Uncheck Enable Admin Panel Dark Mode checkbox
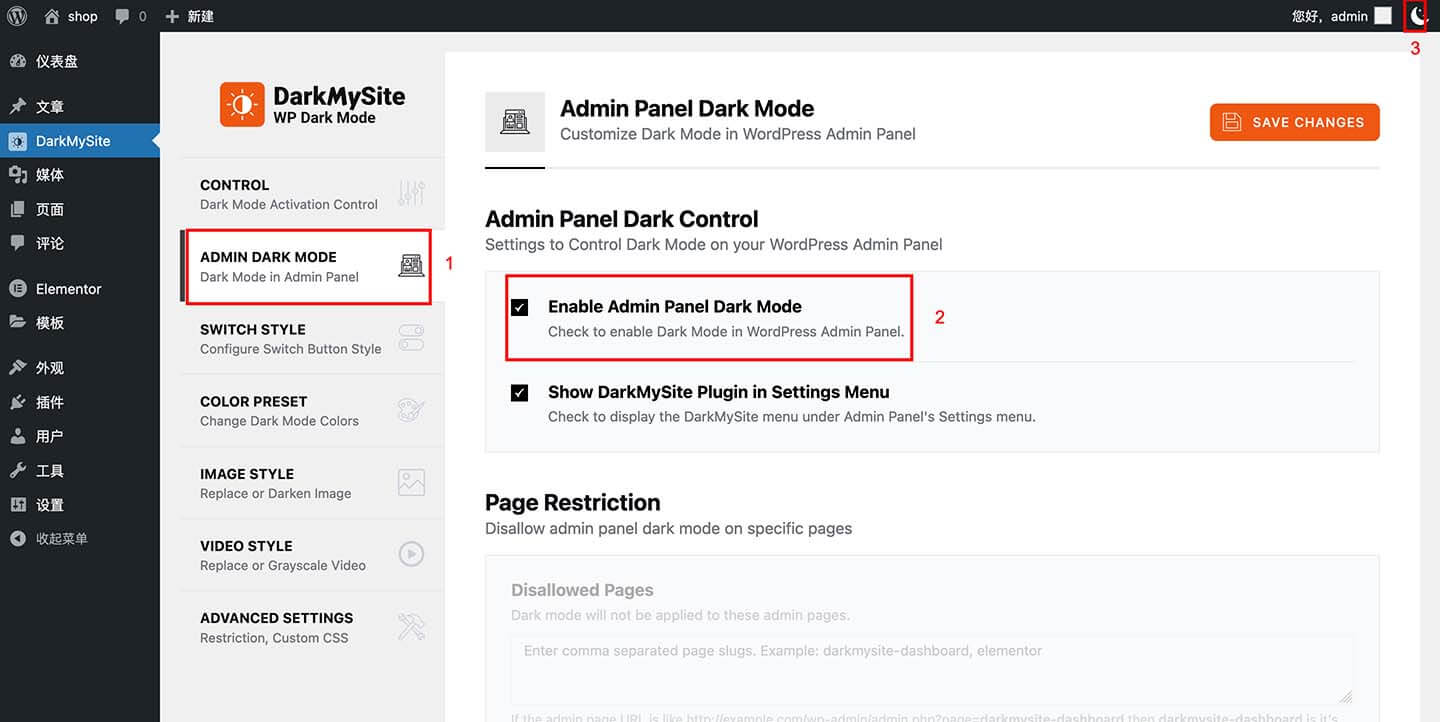This screenshot has width=1440, height=722. [519, 307]
